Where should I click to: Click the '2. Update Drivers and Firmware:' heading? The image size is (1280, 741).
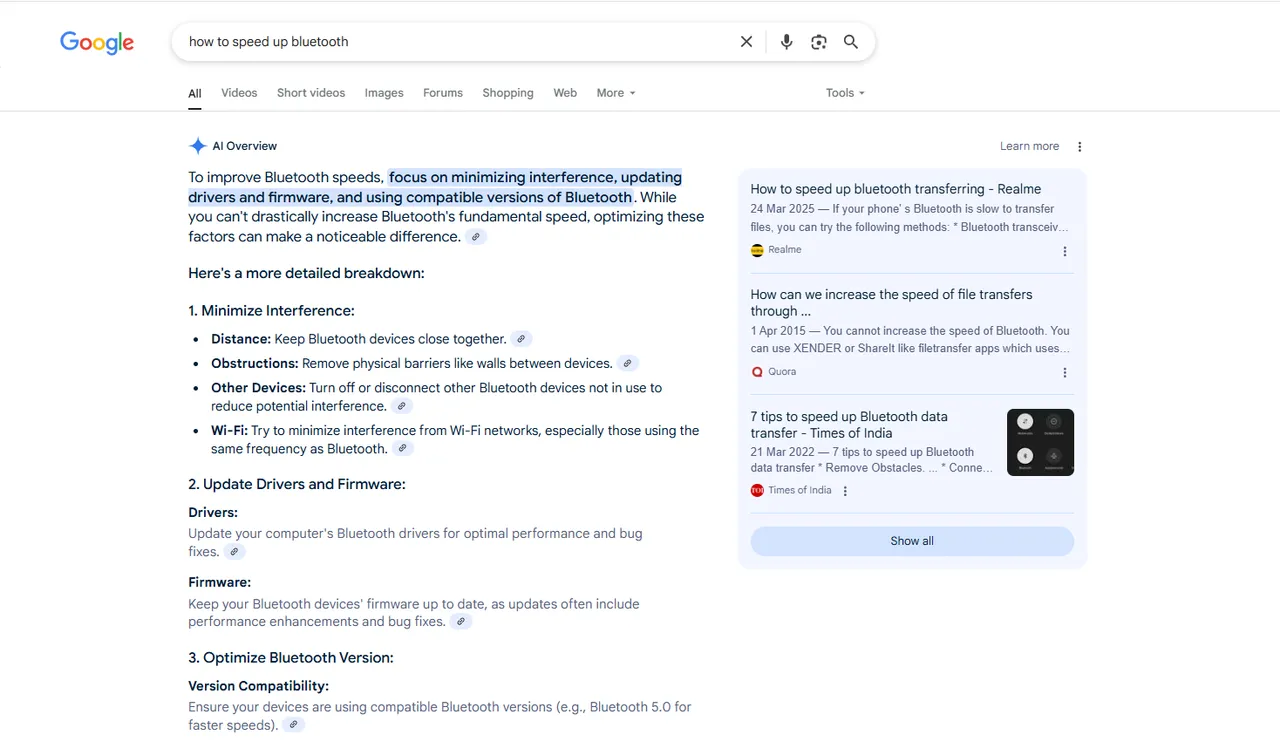click(297, 484)
